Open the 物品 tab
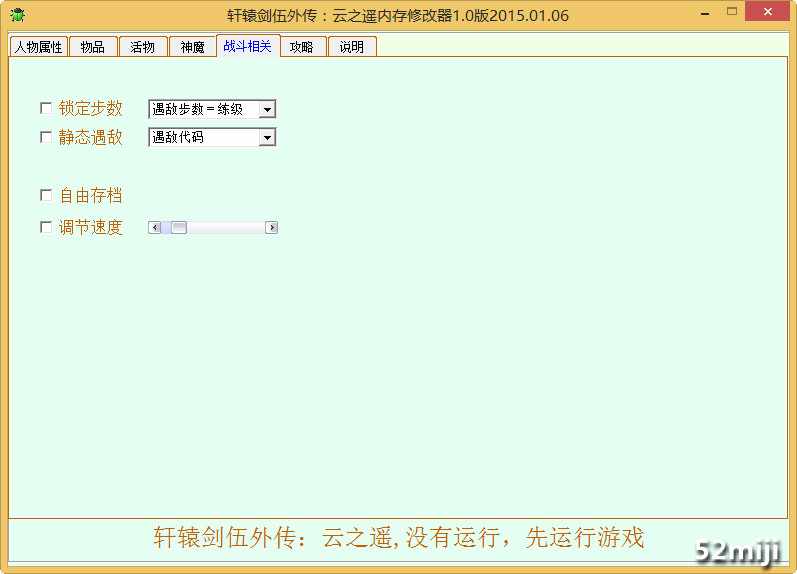Screen dimensions: 797x574 click(93, 47)
